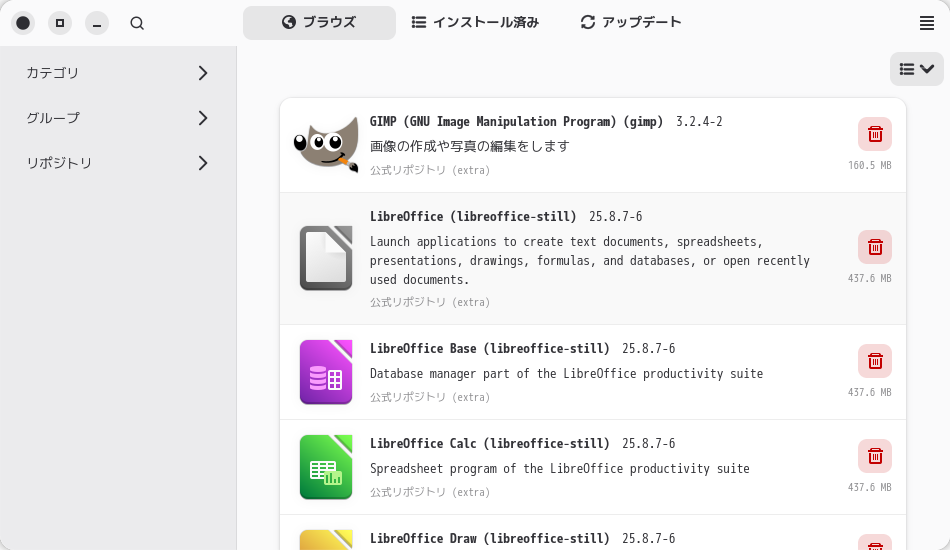Click the LibreOffice Base purple icon

(x=326, y=372)
